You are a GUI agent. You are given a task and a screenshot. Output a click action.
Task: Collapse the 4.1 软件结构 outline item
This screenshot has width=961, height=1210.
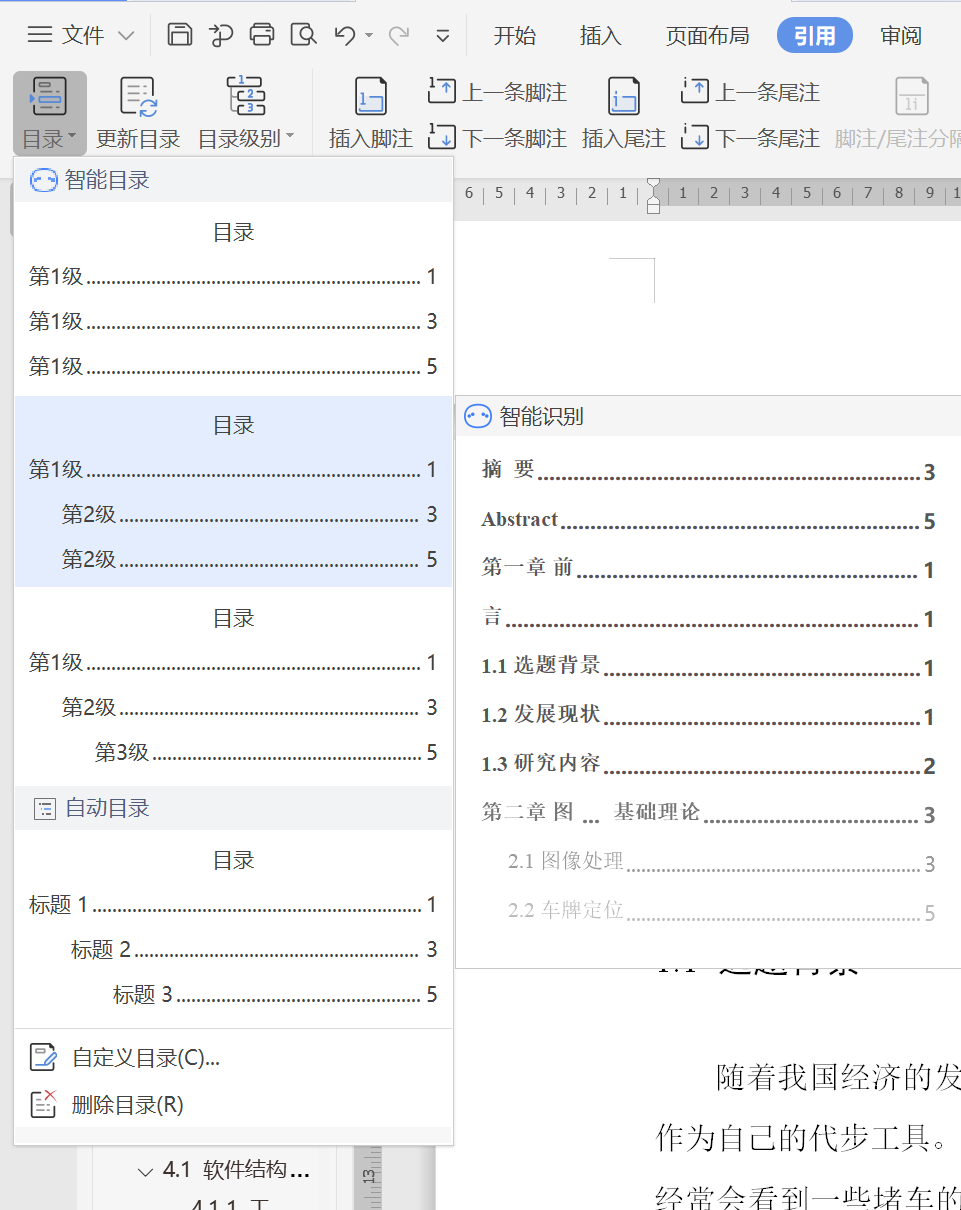(146, 1170)
